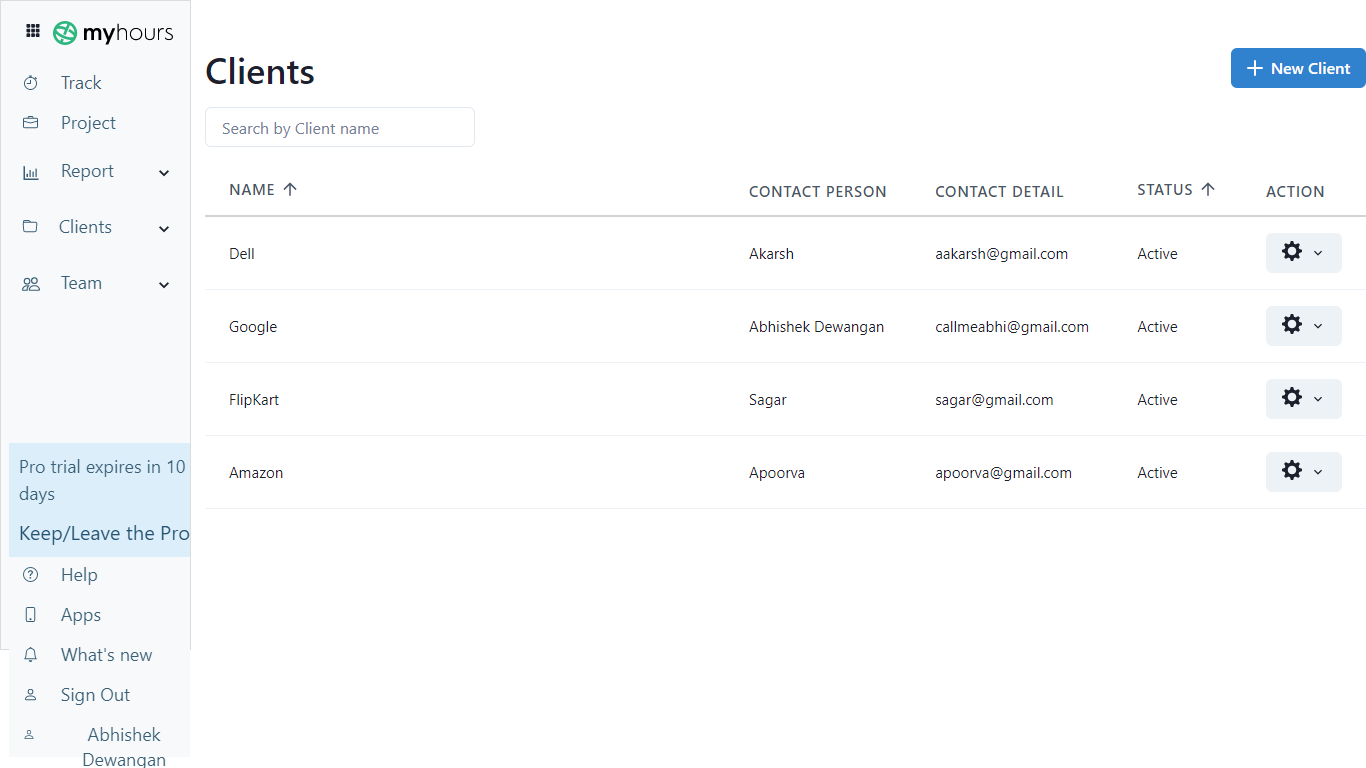Expand the Report menu chevron
The width and height of the screenshot is (1366, 768).
pyautogui.click(x=165, y=173)
